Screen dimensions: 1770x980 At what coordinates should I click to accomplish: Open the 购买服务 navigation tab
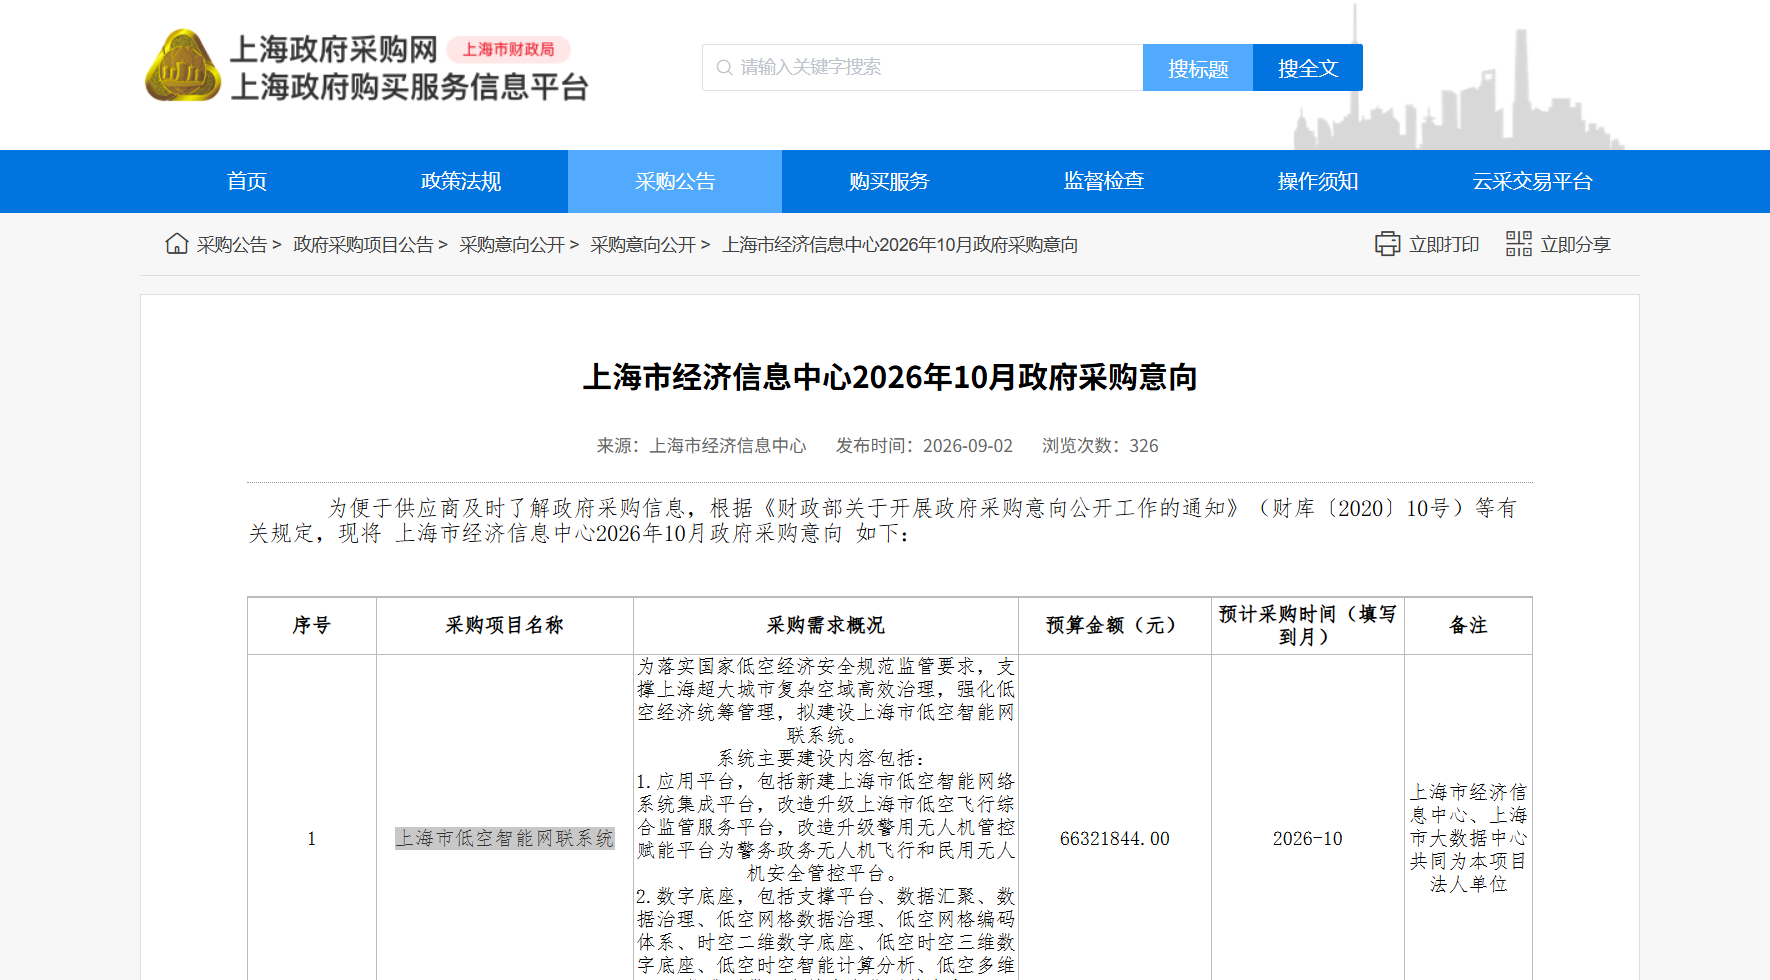889,181
